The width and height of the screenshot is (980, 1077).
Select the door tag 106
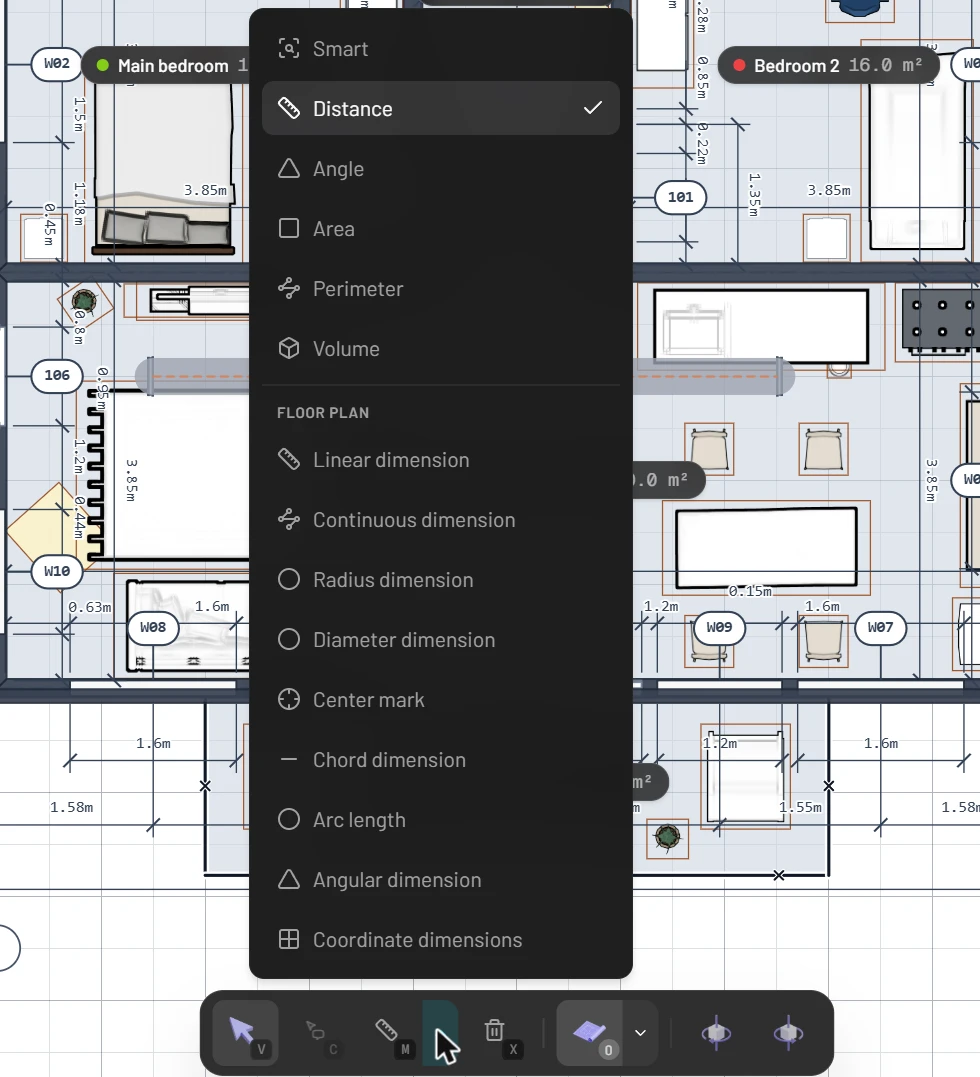coord(57,376)
